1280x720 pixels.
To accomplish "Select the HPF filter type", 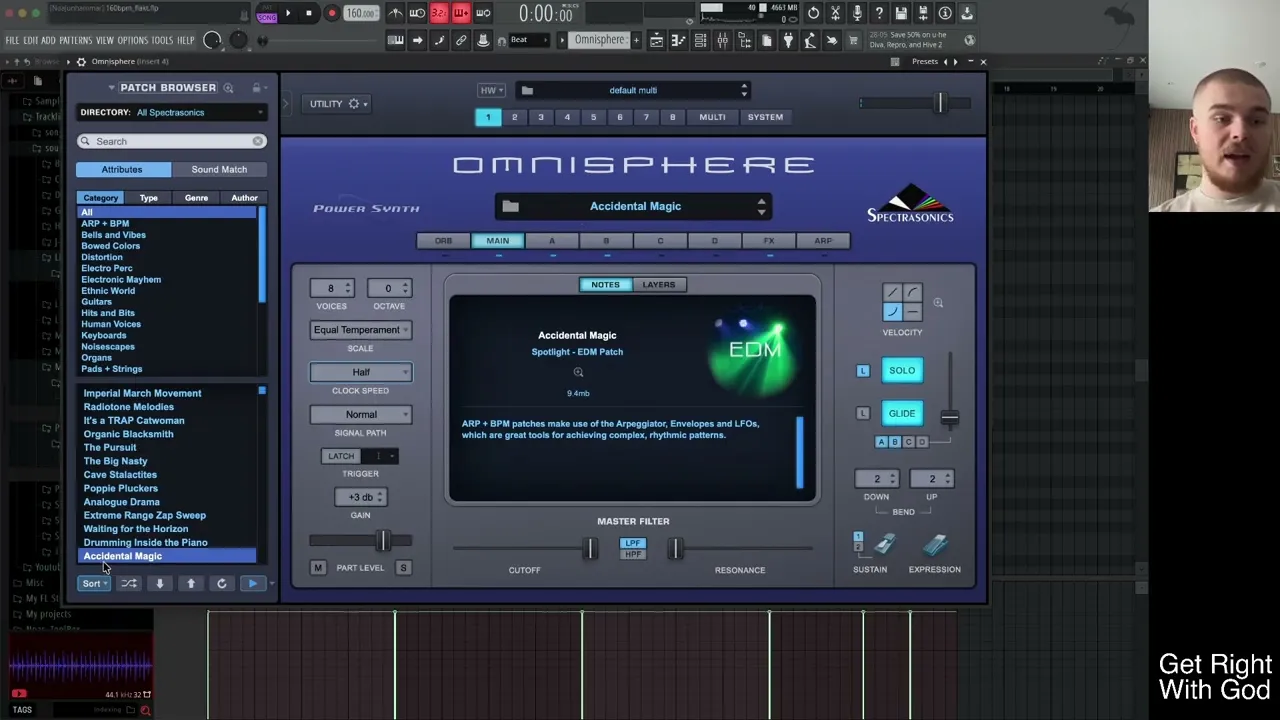I will 632,554.
